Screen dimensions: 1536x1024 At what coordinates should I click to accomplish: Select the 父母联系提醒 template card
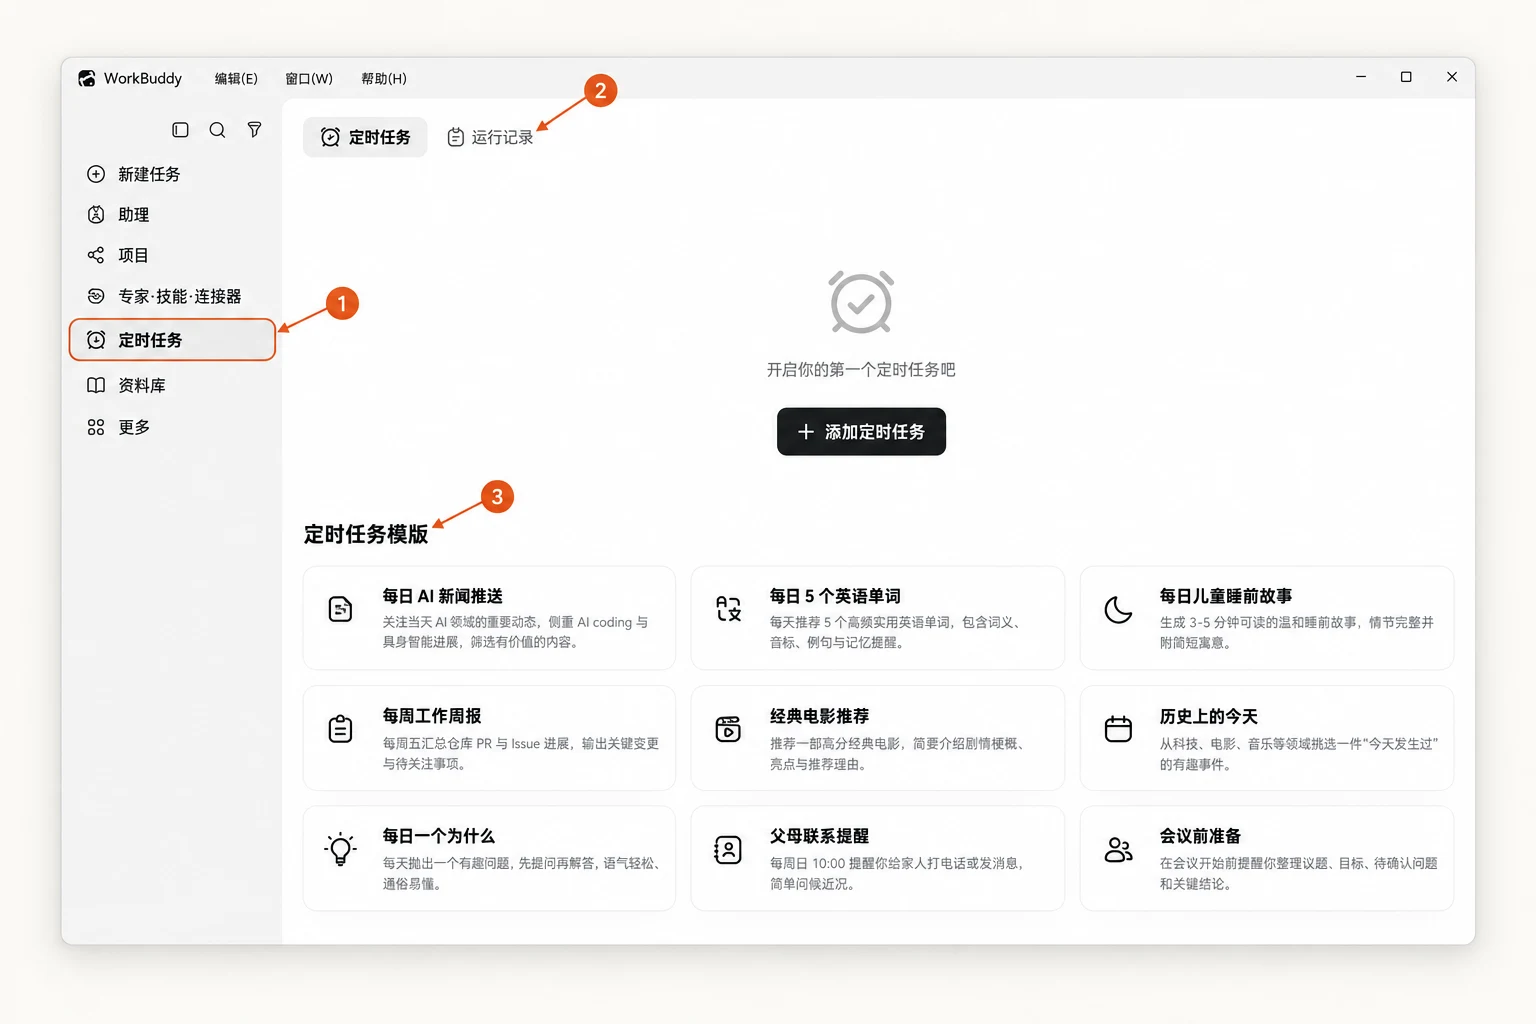pos(877,858)
